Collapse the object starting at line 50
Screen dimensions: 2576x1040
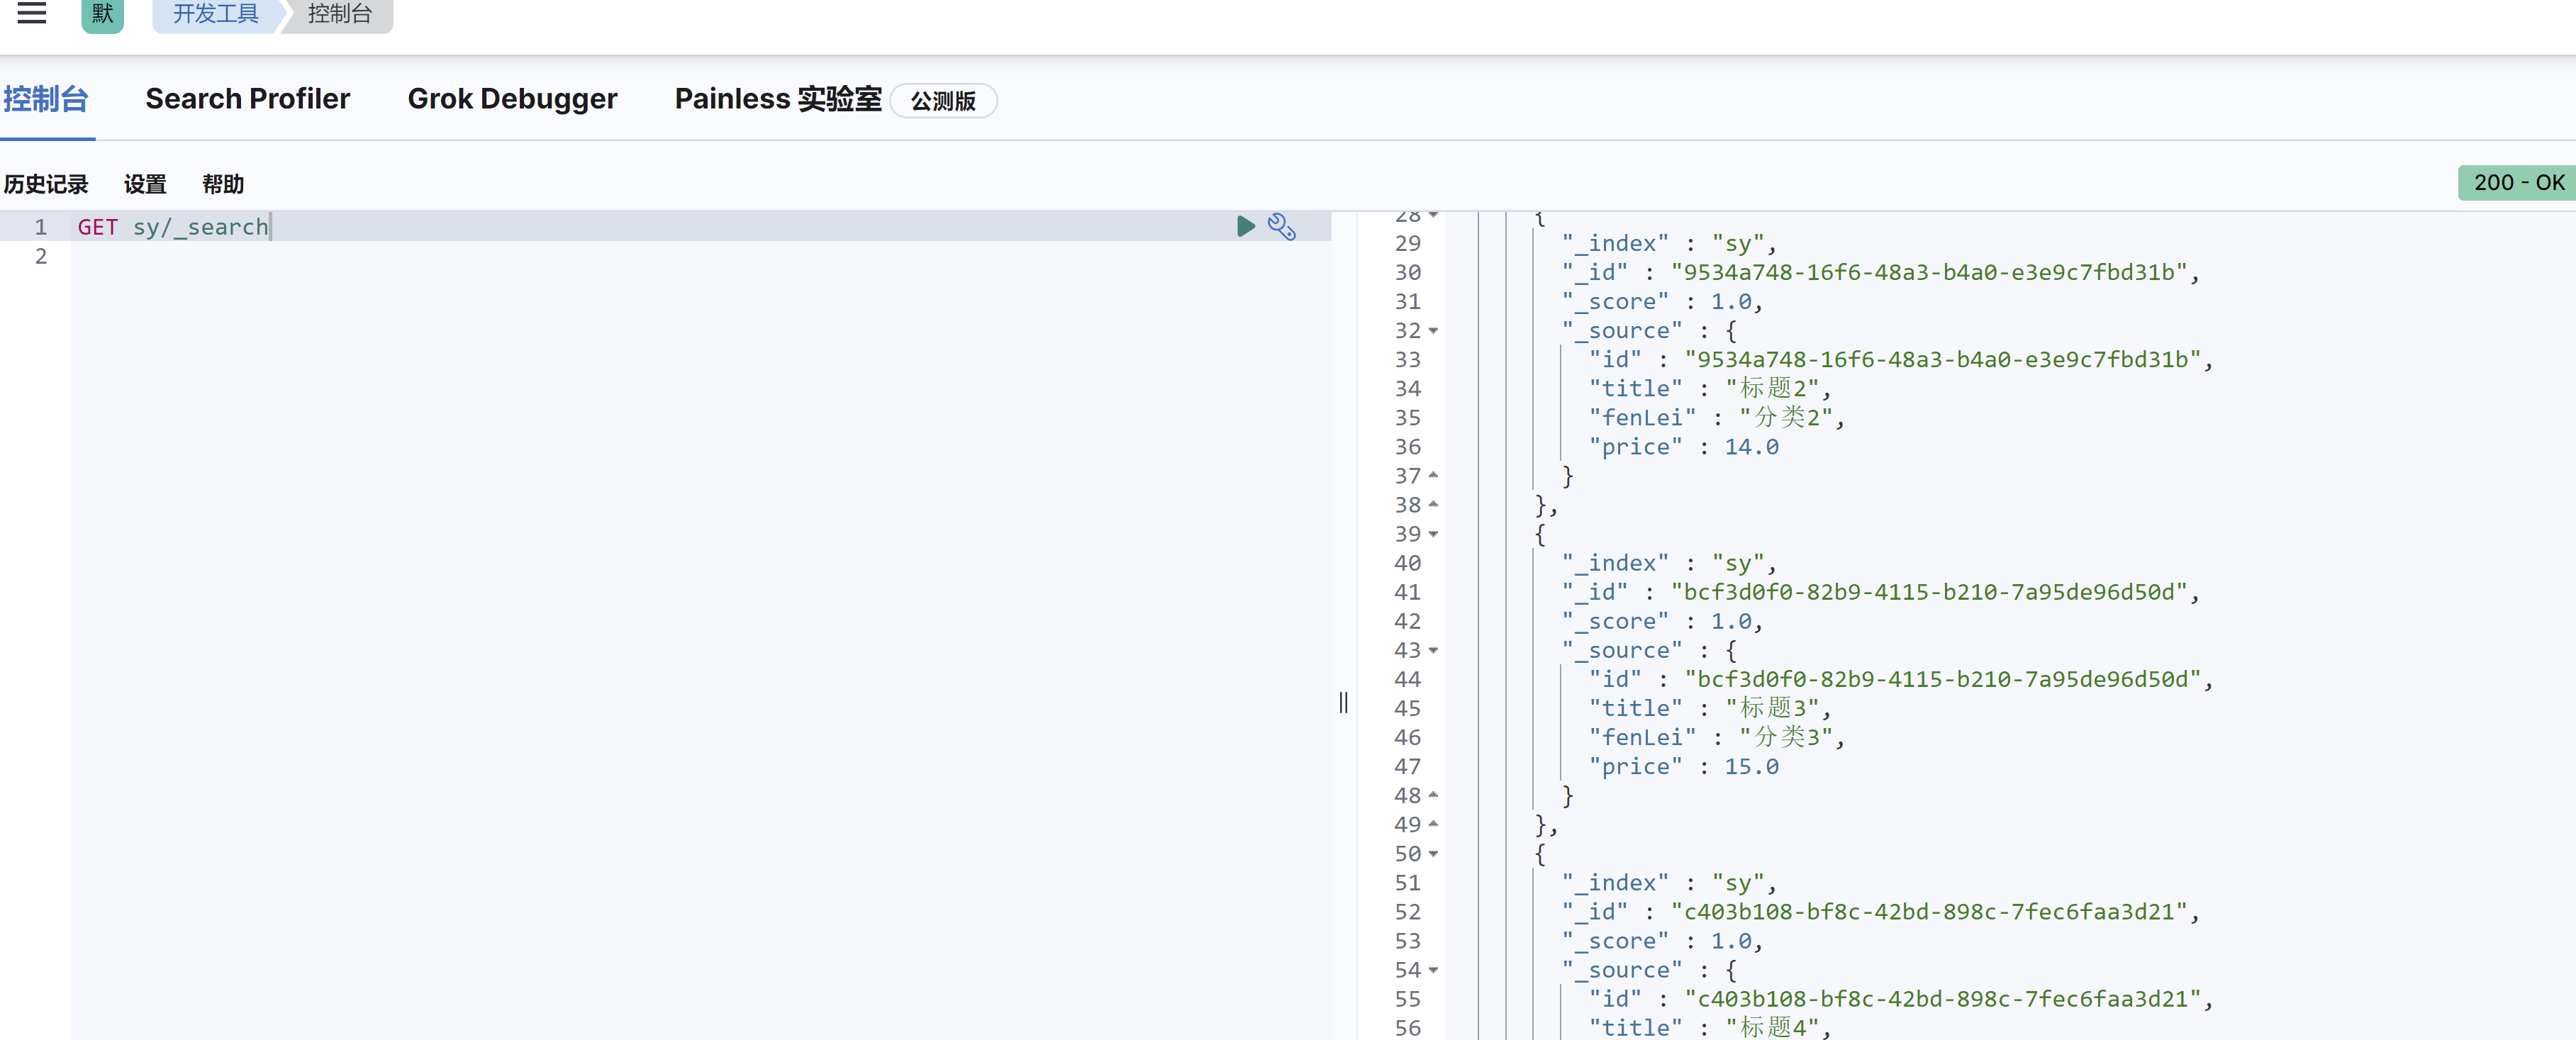click(1433, 854)
